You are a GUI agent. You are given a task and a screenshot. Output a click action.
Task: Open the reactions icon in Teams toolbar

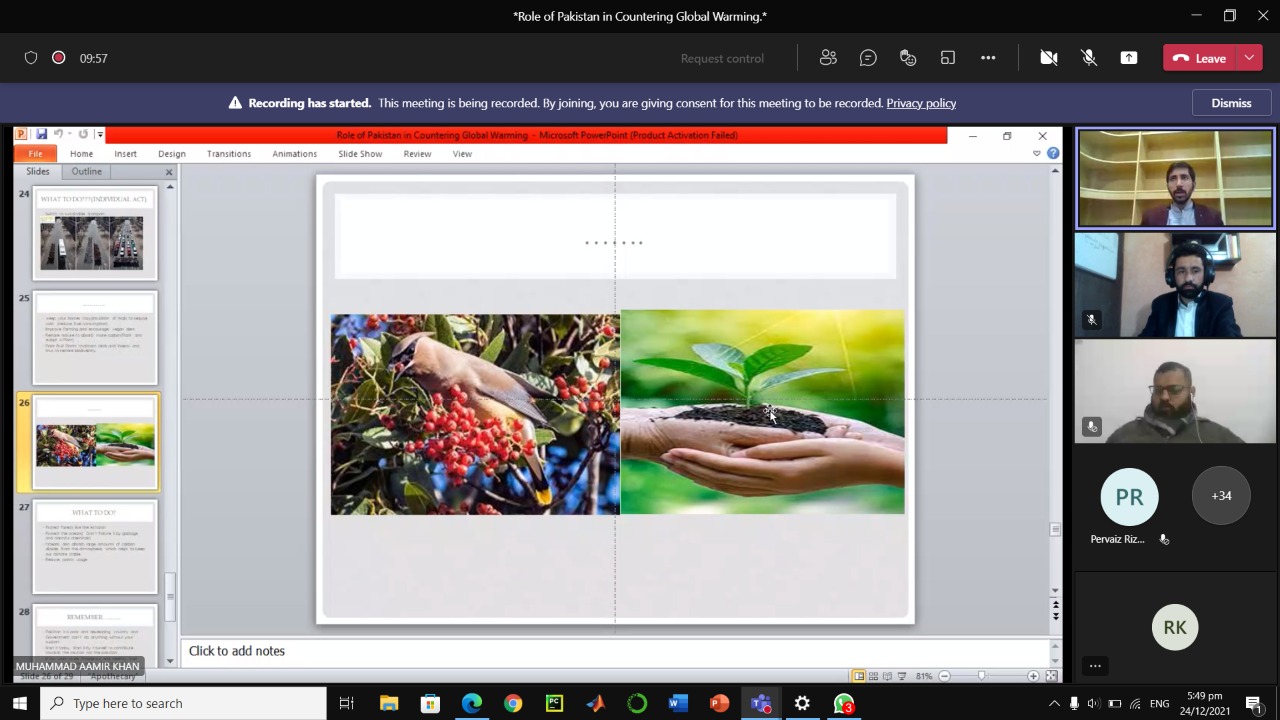pos(908,58)
